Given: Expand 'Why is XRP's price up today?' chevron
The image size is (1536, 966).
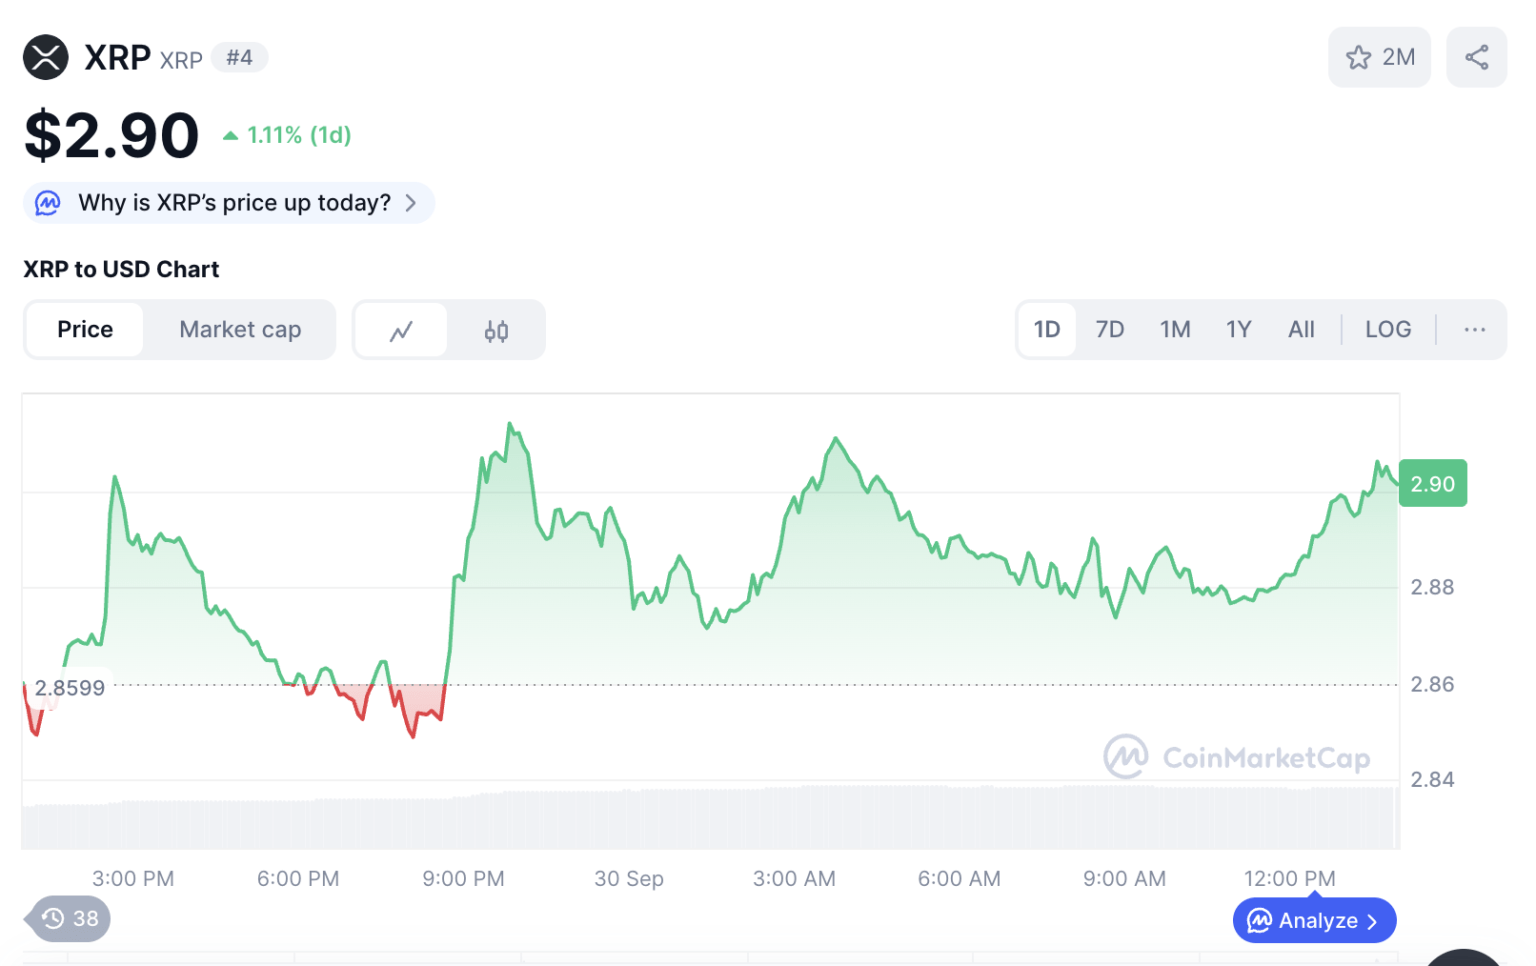Looking at the screenshot, I should [x=411, y=202].
